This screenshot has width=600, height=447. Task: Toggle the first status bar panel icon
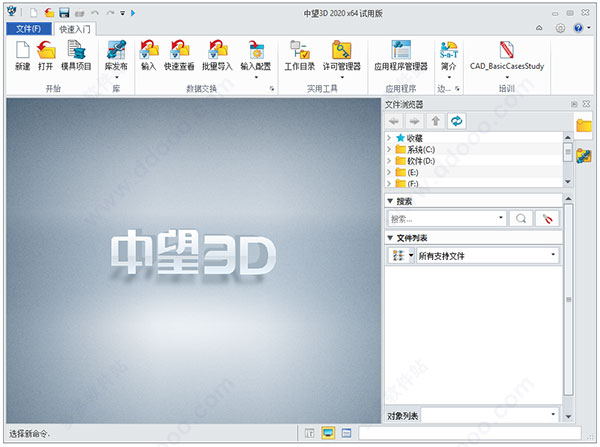[310, 433]
